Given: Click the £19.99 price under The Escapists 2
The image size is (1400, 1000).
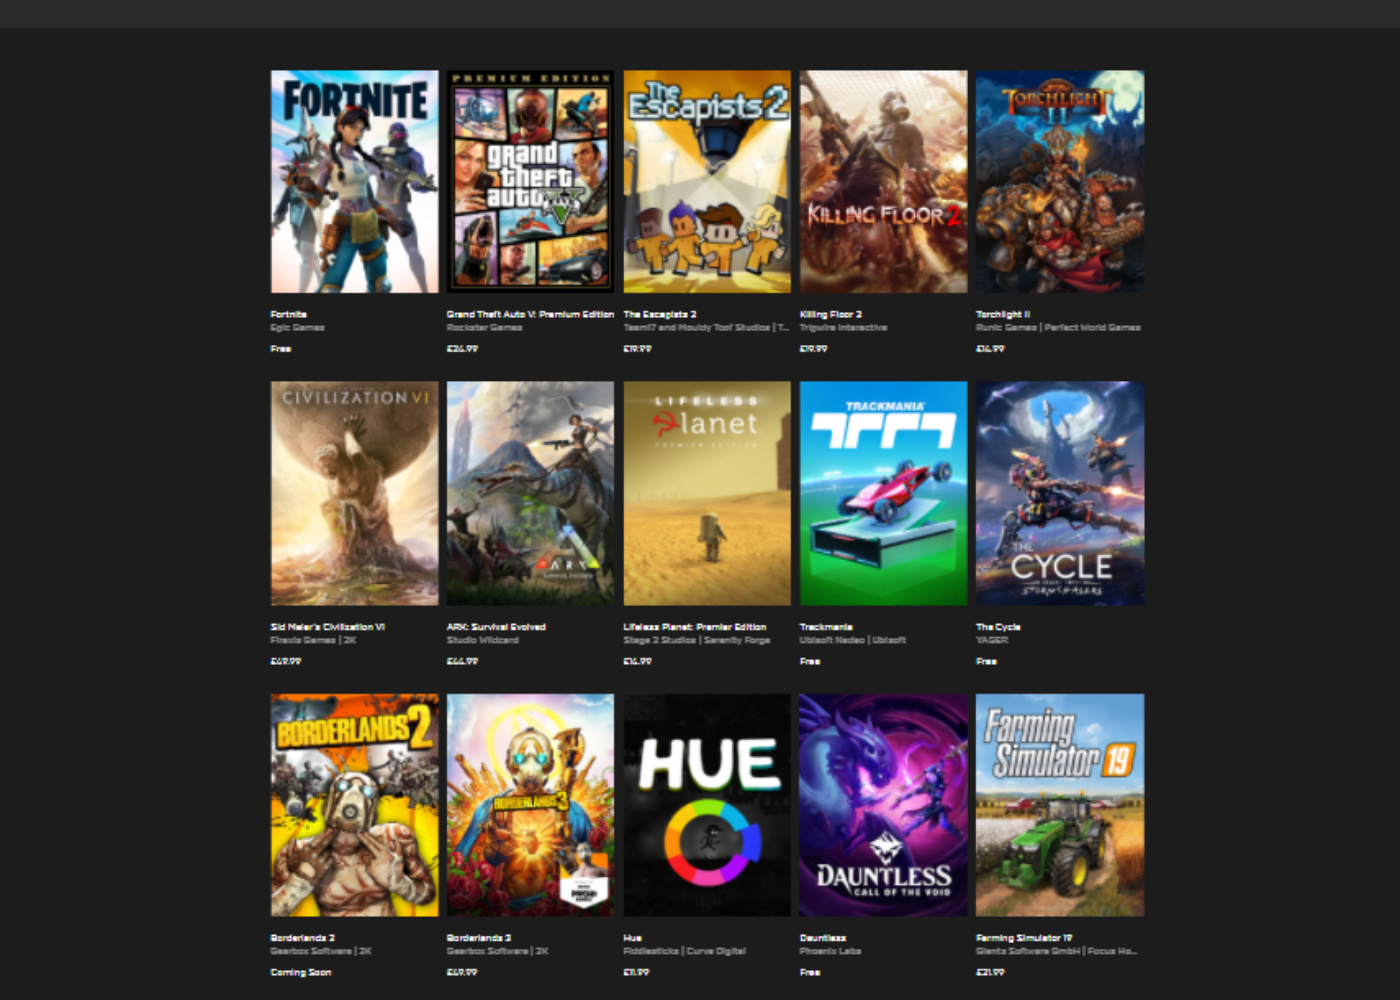Looking at the screenshot, I should pos(638,349).
